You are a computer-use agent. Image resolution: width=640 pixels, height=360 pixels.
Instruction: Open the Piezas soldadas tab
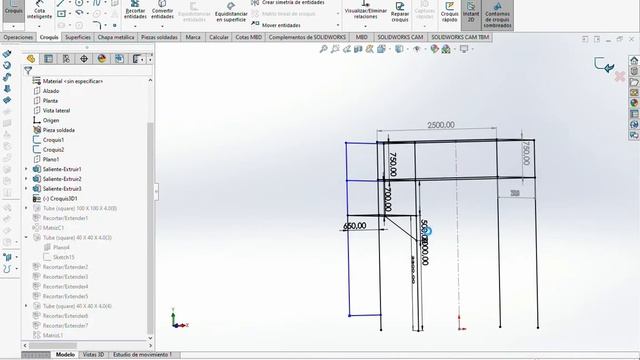[x=159, y=37]
